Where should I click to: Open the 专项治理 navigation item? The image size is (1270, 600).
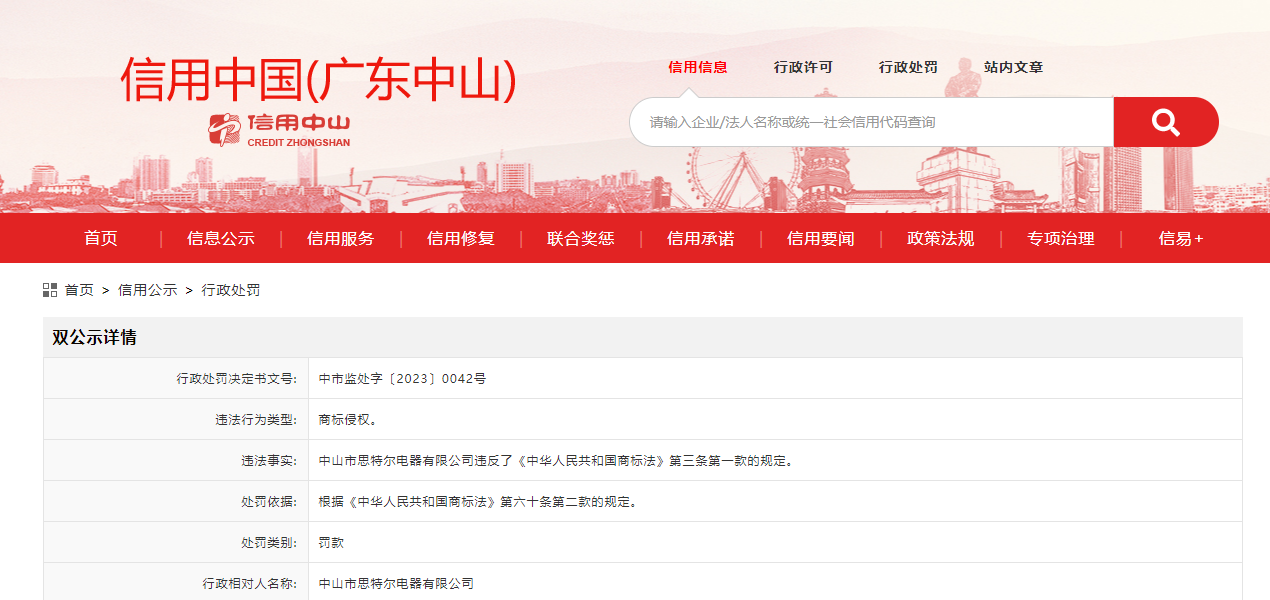pyautogui.click(x=1061, y=238)
